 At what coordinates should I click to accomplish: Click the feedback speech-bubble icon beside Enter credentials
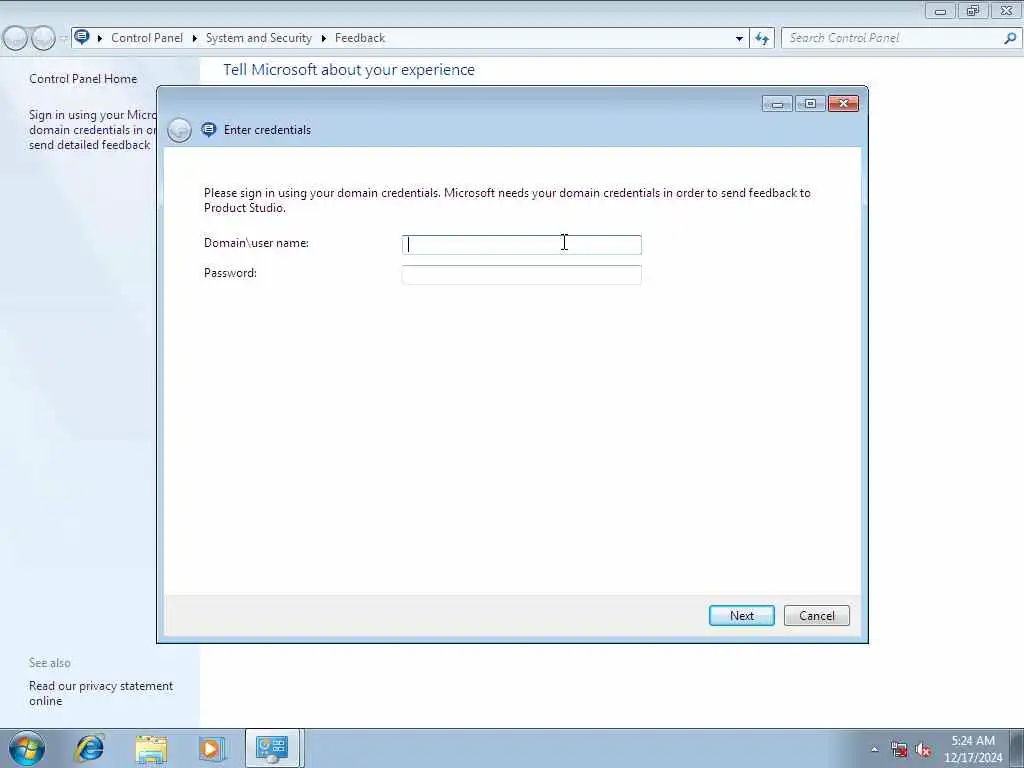point(208,129)
